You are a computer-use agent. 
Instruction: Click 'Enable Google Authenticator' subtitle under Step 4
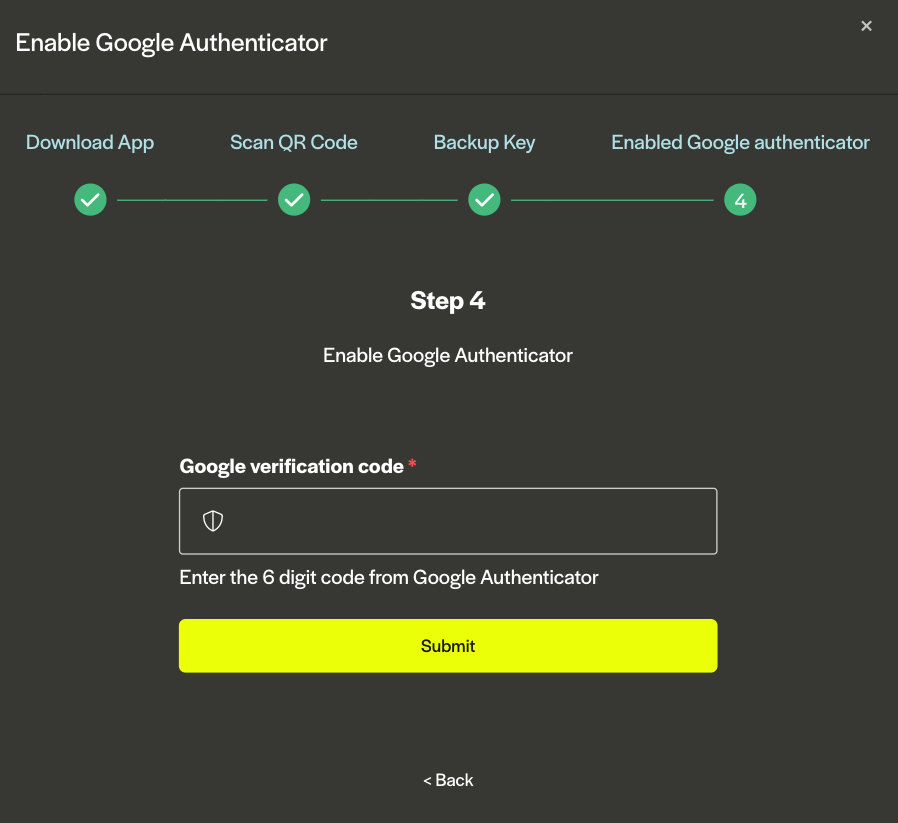click(x=448, y=356)
